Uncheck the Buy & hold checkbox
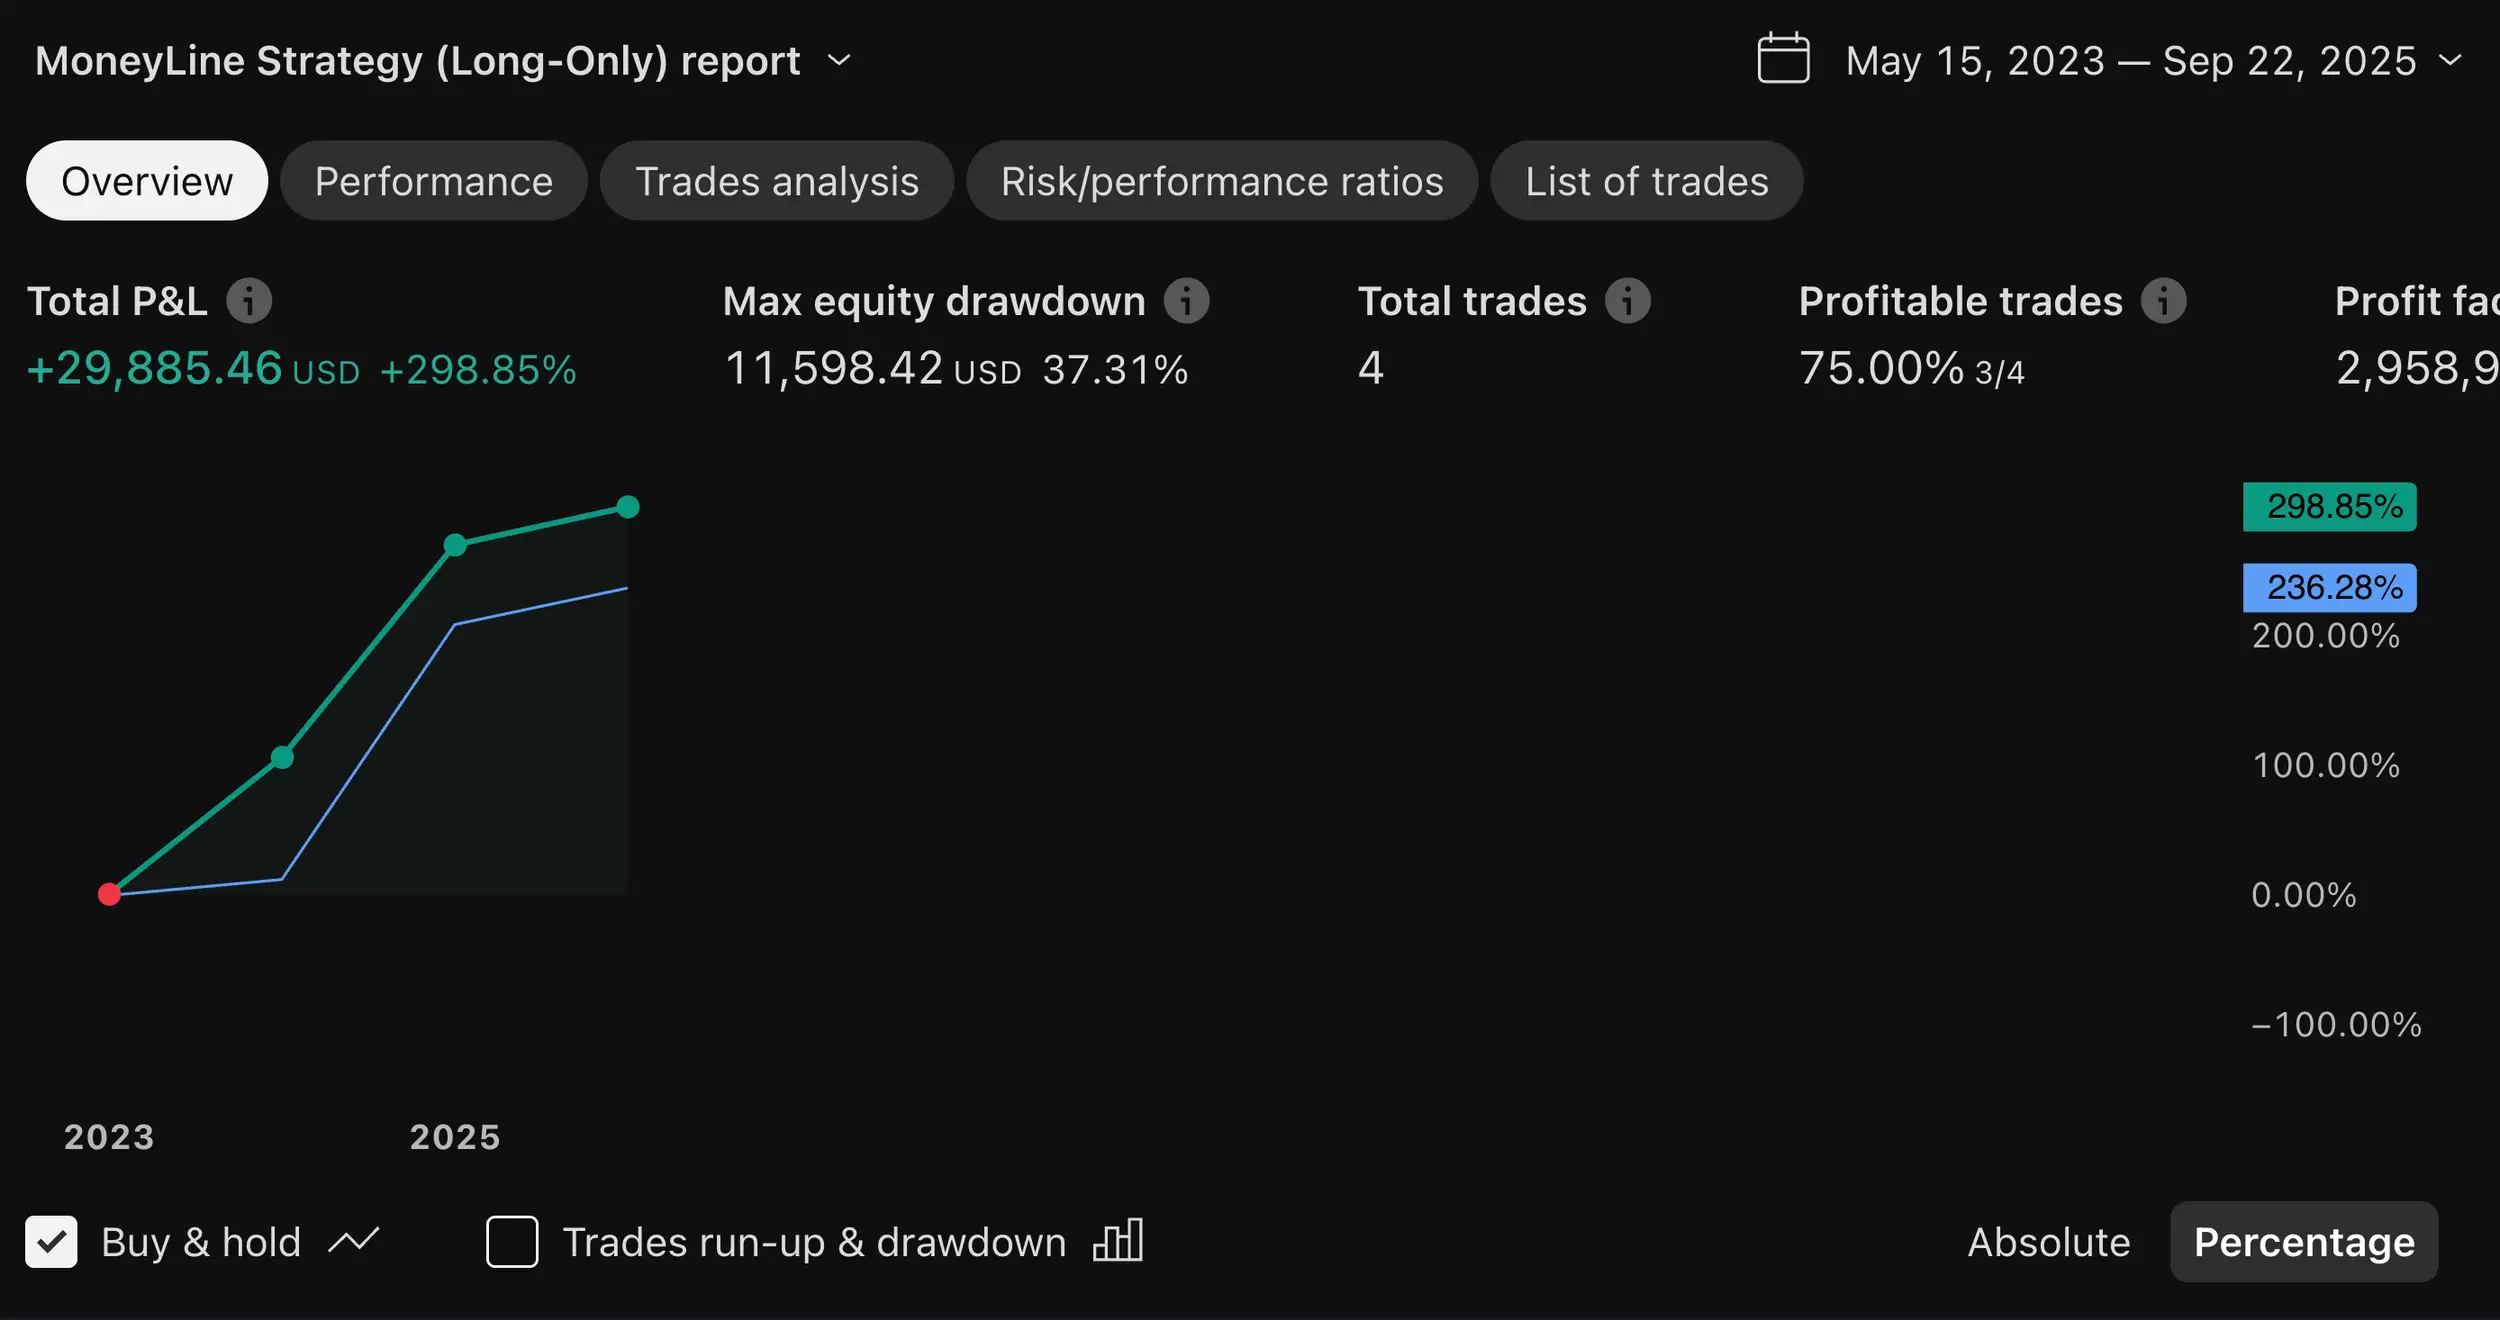Image resolution: width=2500 pixels, height=1320 pixels. [x=51, y=1241]
